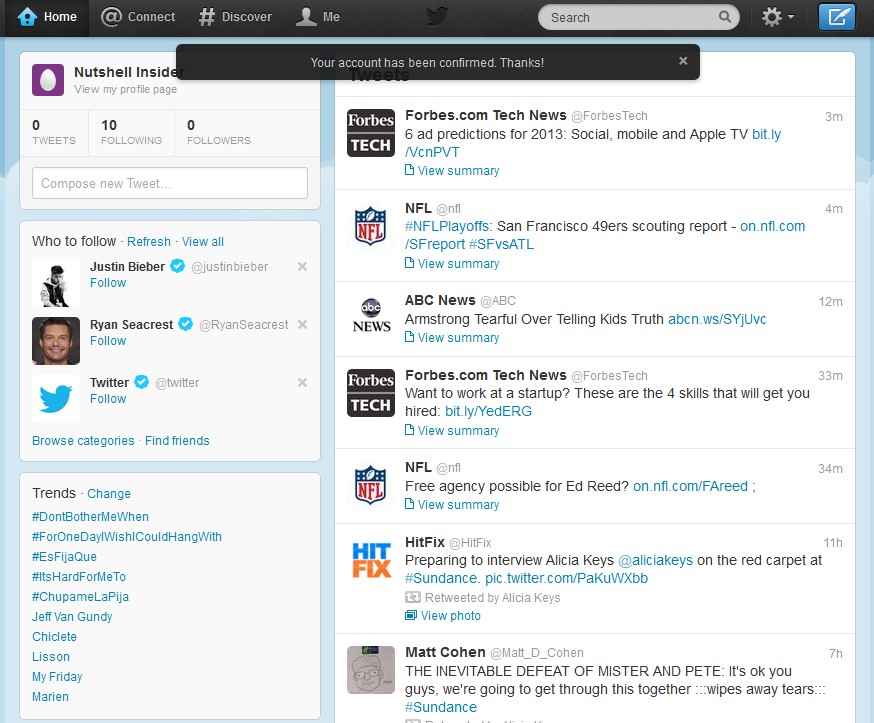The width and height of the screenshot is (874, 723).
Task: Open the 0 Followers list
Action: coord(219,132)
